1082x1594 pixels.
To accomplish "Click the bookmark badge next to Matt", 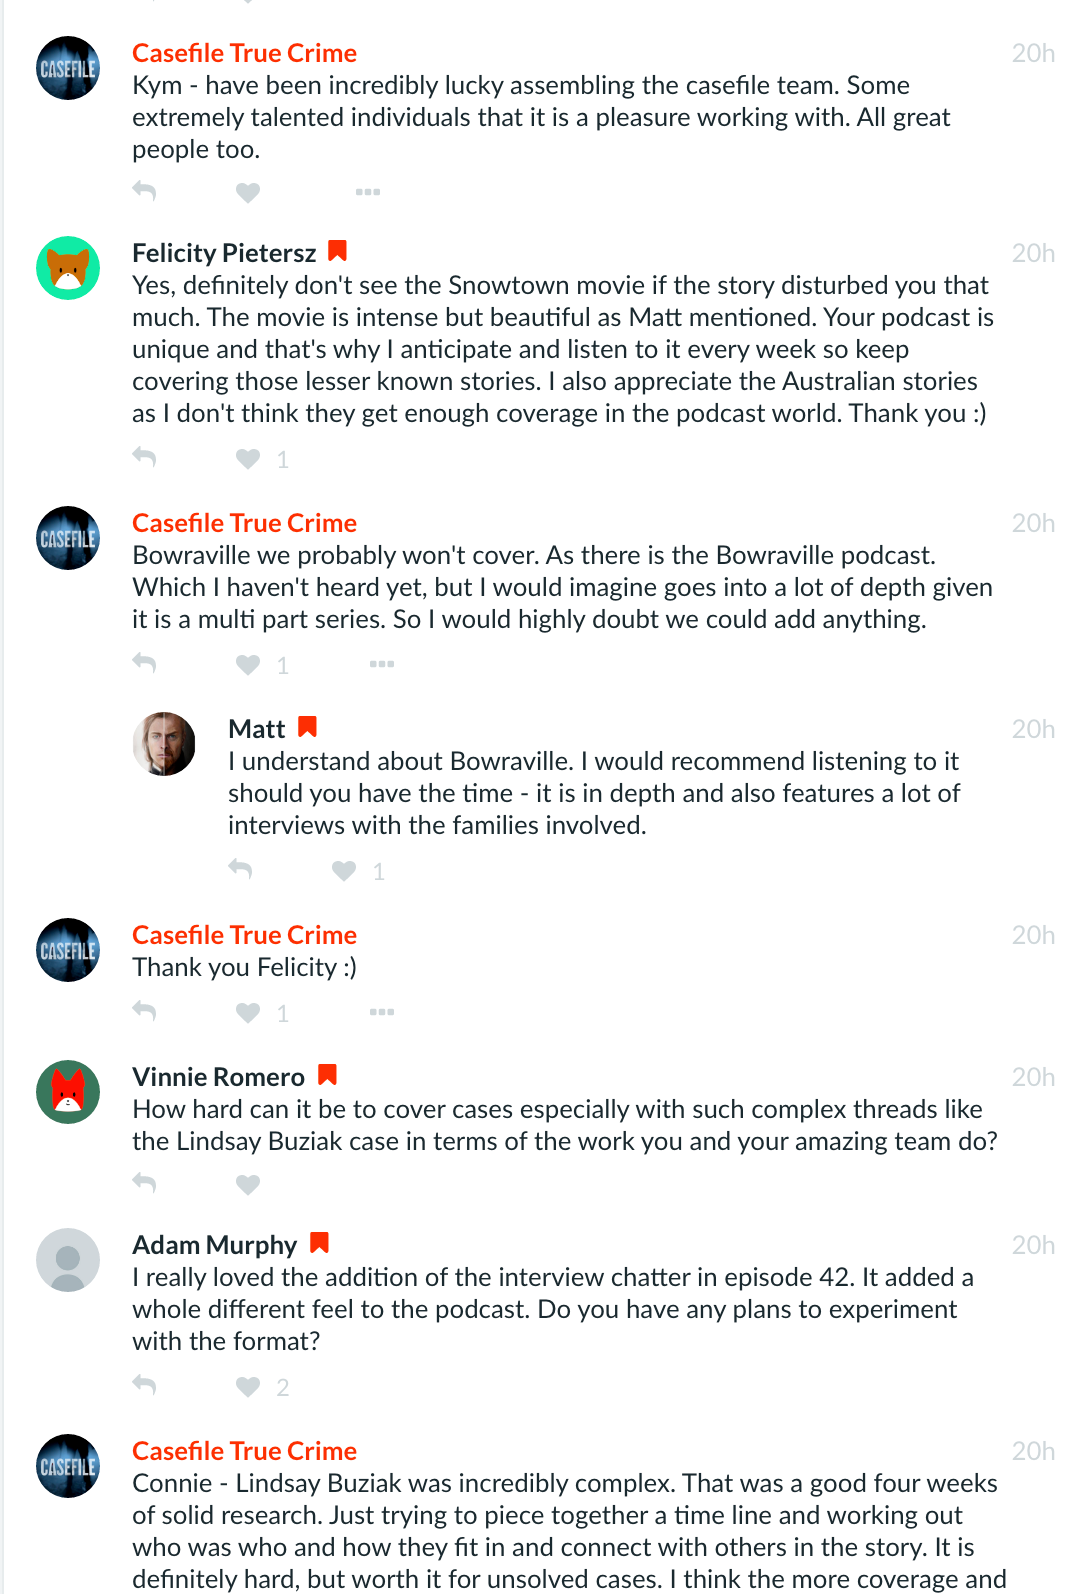I will (x=308, y=727).
